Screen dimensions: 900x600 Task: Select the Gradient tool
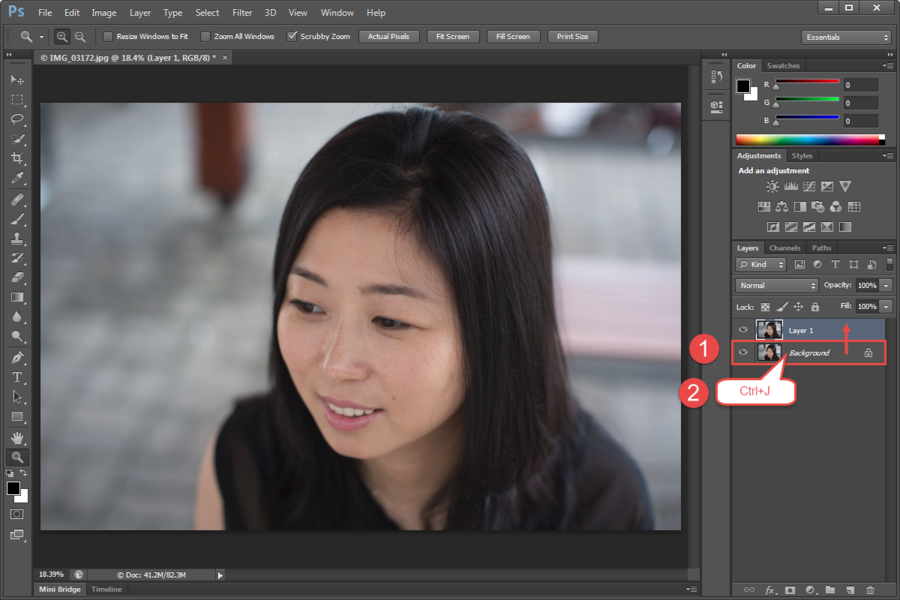pyautogui.click(x=17, y=297)
